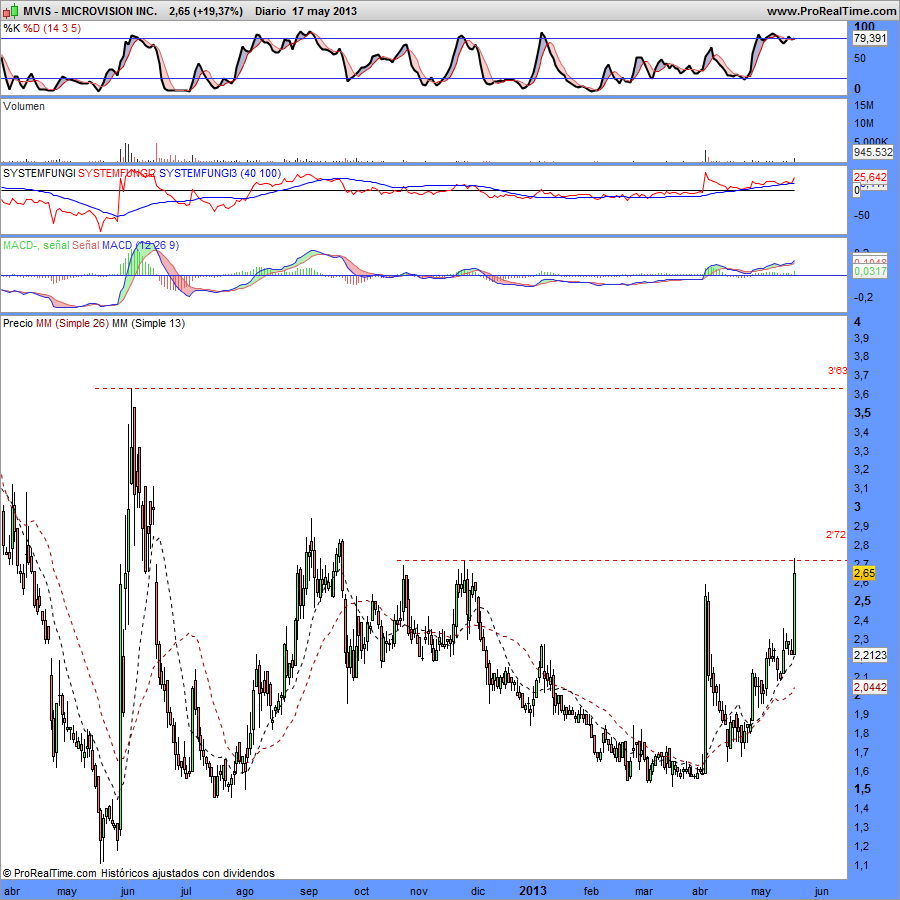The image size is (900, 900).
Task: Click the yellow 2,65 current price tag
Action: pos(864,573)
